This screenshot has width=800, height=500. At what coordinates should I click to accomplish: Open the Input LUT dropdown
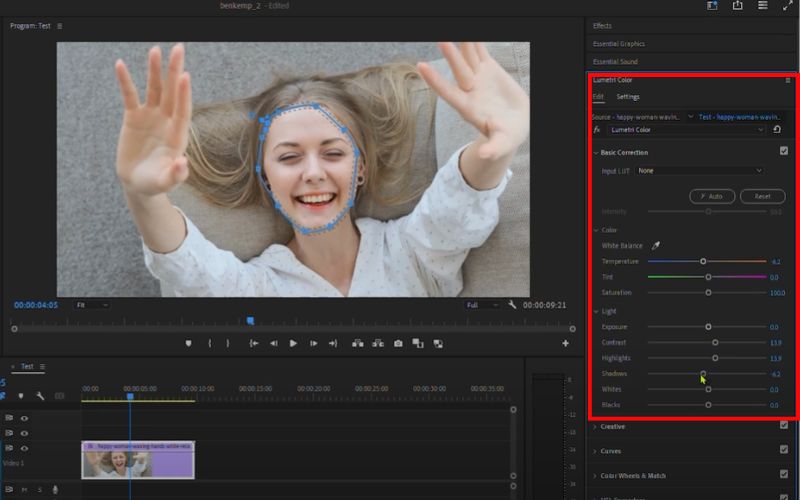coord(699,171)
